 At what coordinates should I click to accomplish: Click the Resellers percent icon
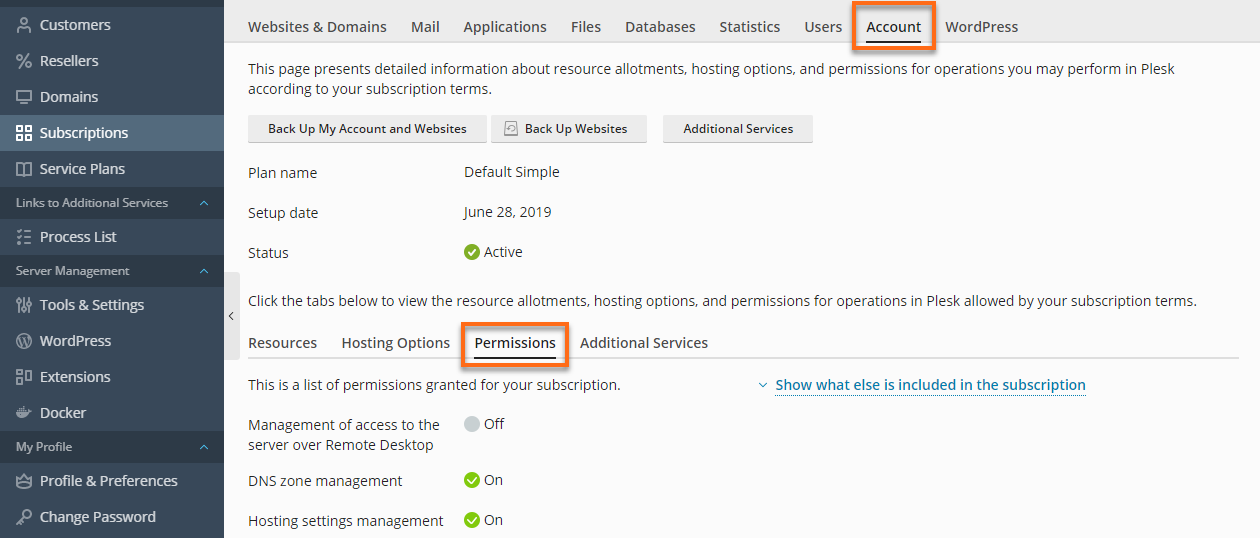[x=24, y=61]
